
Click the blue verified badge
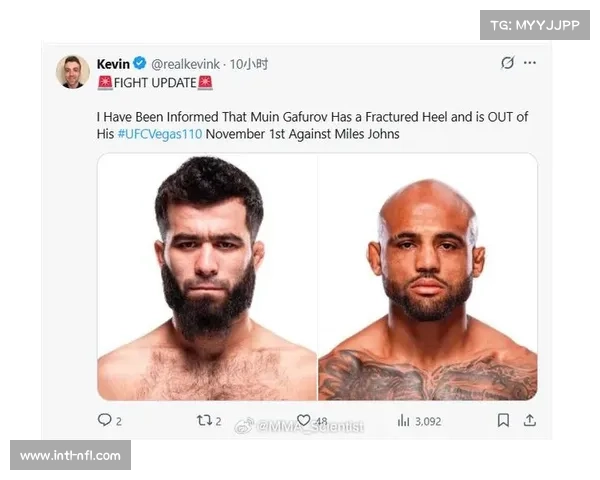[x=140, y=63]
